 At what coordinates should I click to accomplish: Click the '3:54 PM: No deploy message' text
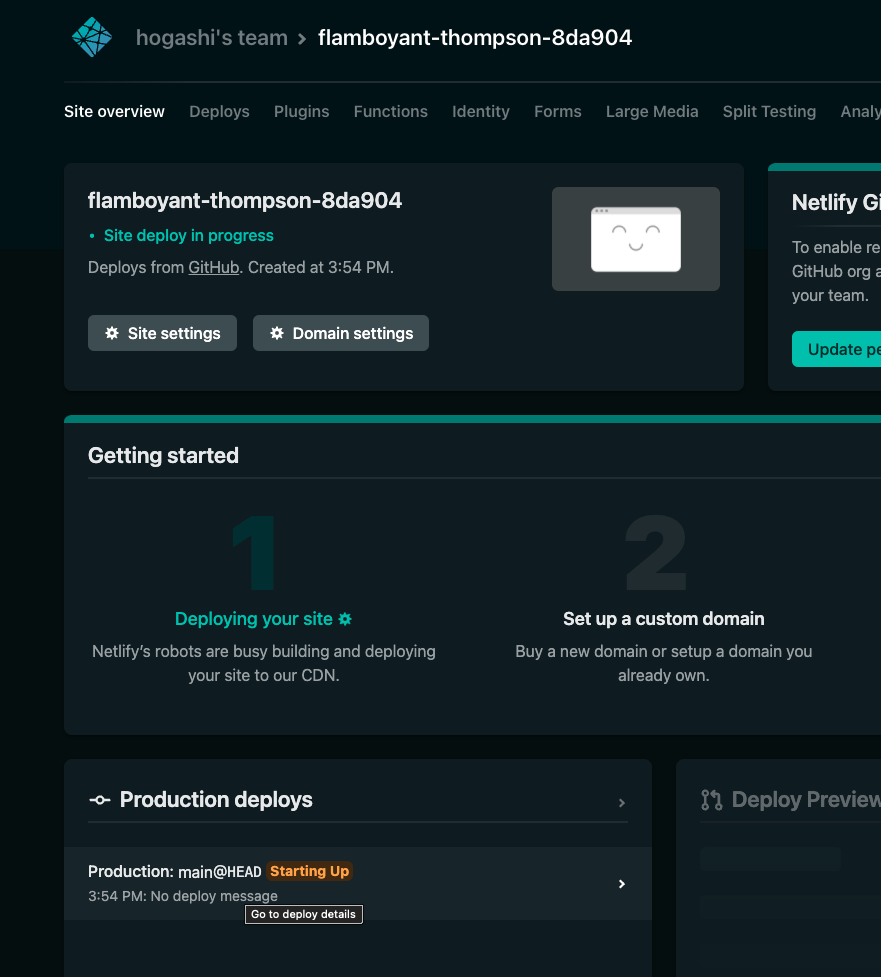(183, 896)
